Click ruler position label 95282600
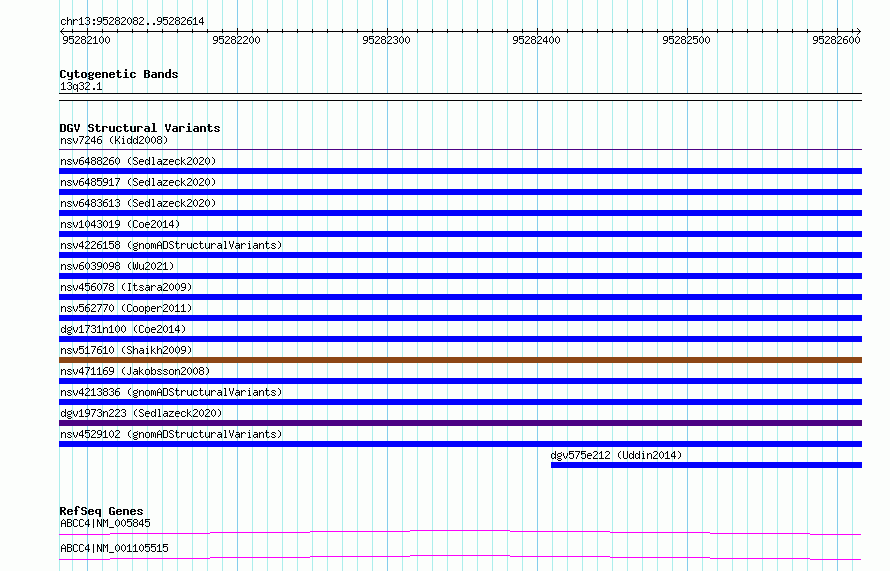The image size is (890, 571). [836, 40]
